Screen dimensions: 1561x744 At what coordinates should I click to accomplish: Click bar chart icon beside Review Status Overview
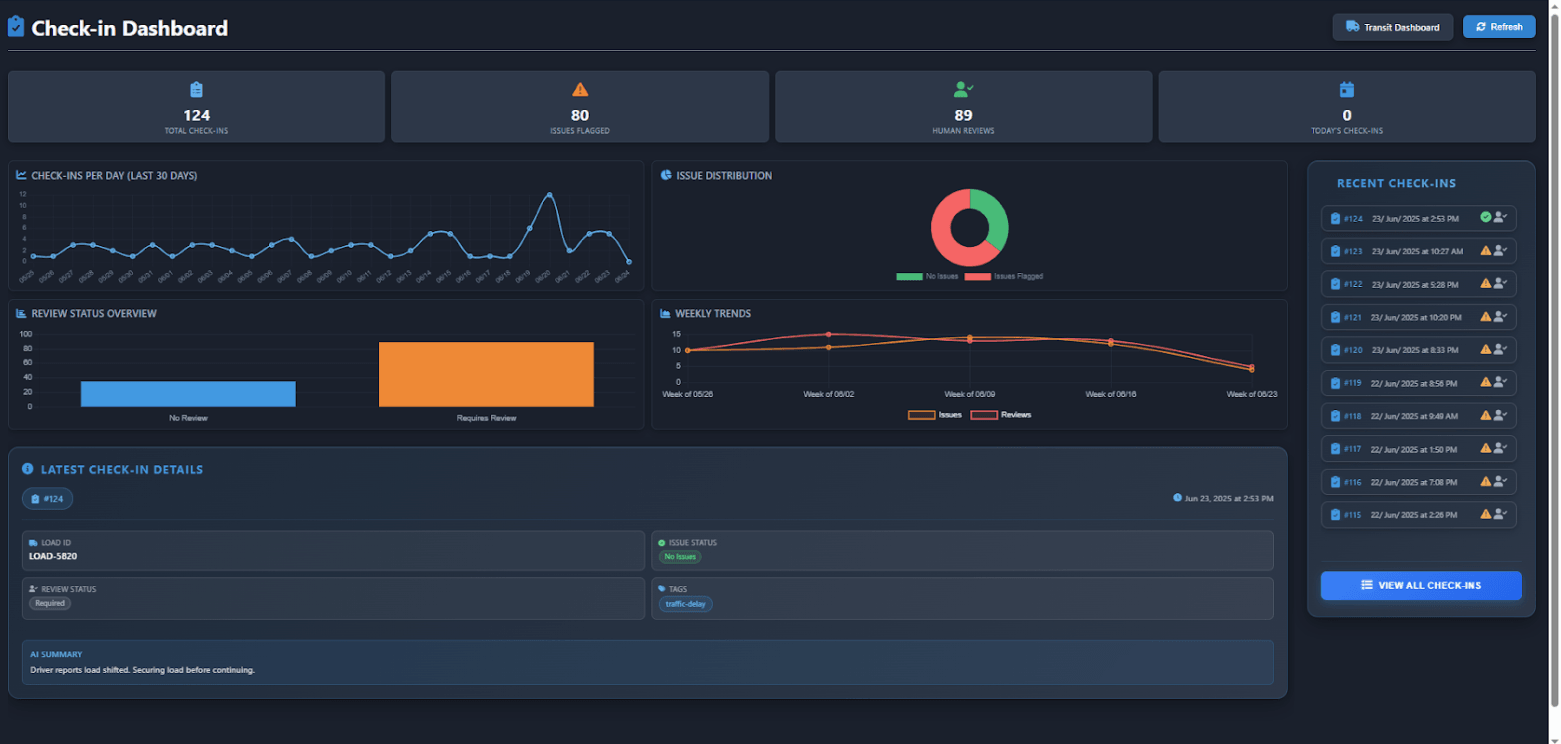[22, 313]
